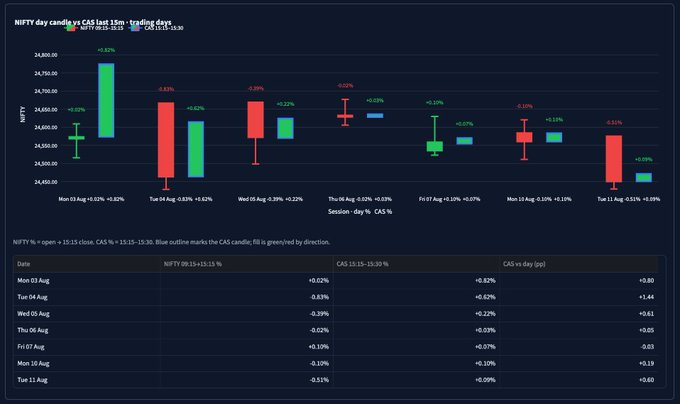The width and height of the screenshot is (680, 404).
Task: Click the y-axis tick '24,700.00'
Action: [46, 91]
